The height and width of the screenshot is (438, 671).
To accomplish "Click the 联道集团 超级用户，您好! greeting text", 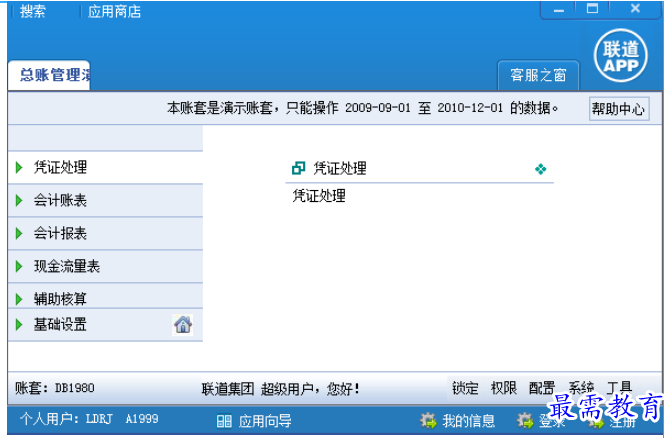I will point(281,389).
